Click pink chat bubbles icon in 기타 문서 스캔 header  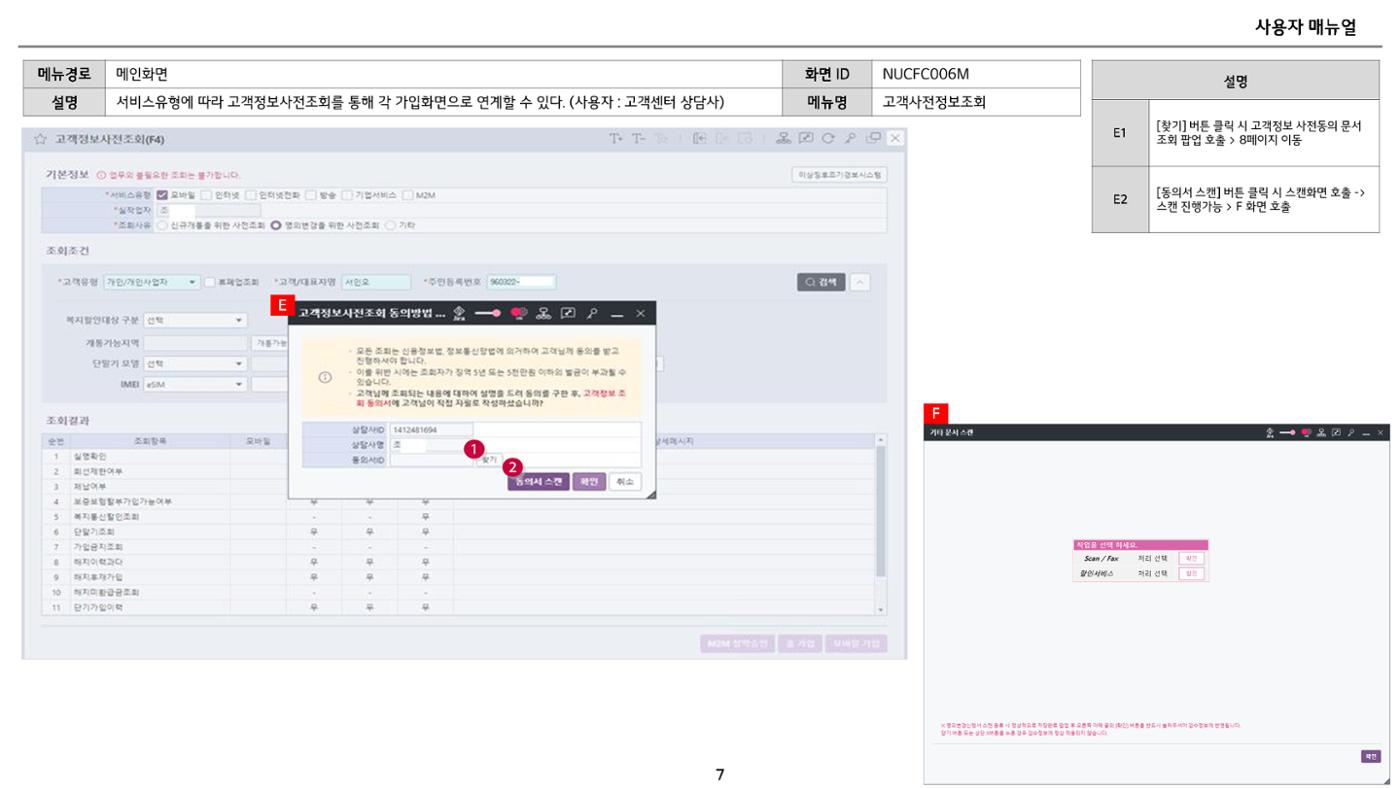[x=1306, y=432]
